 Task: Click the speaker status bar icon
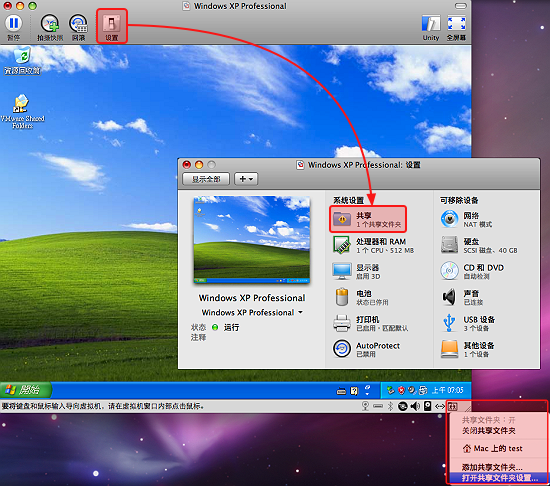415,406
